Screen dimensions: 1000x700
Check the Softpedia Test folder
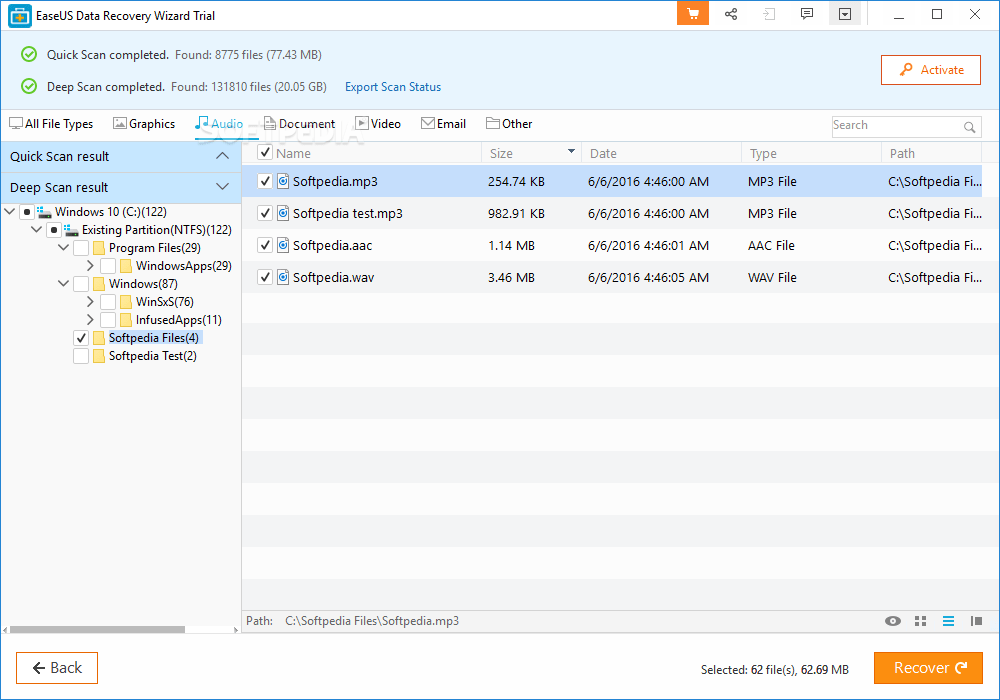[x=81, y=355]
